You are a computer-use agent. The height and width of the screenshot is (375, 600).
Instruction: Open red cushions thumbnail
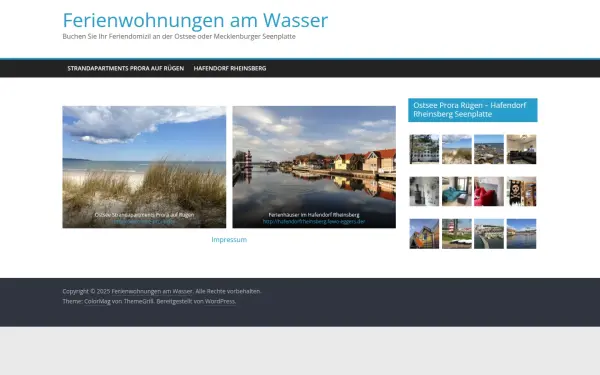pos(489,191)
